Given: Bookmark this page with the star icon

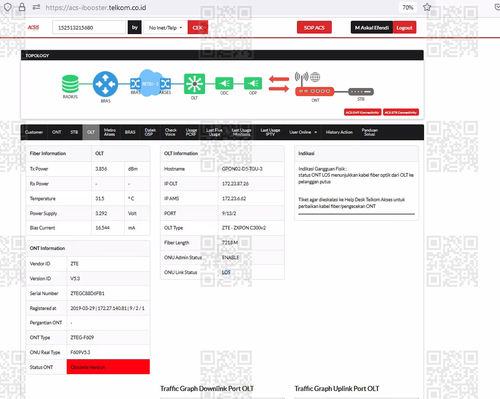Looking at the screenshot, I should point(427,7).
